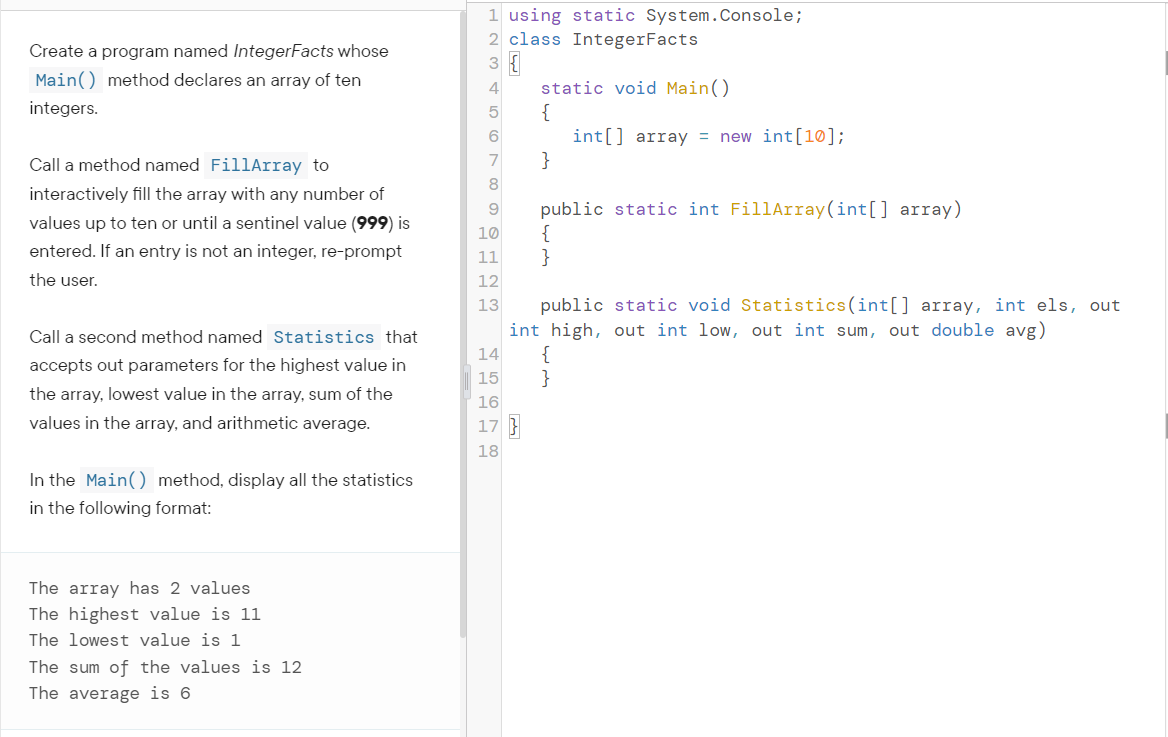Viewport: 1168px width, 737px height.
Task: Click sample output line 'The average is 6'
Action: [110, 693]
